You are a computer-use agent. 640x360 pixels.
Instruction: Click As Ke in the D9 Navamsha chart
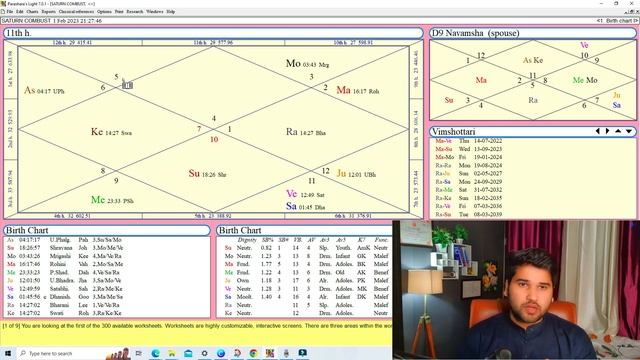pos(533,60)
